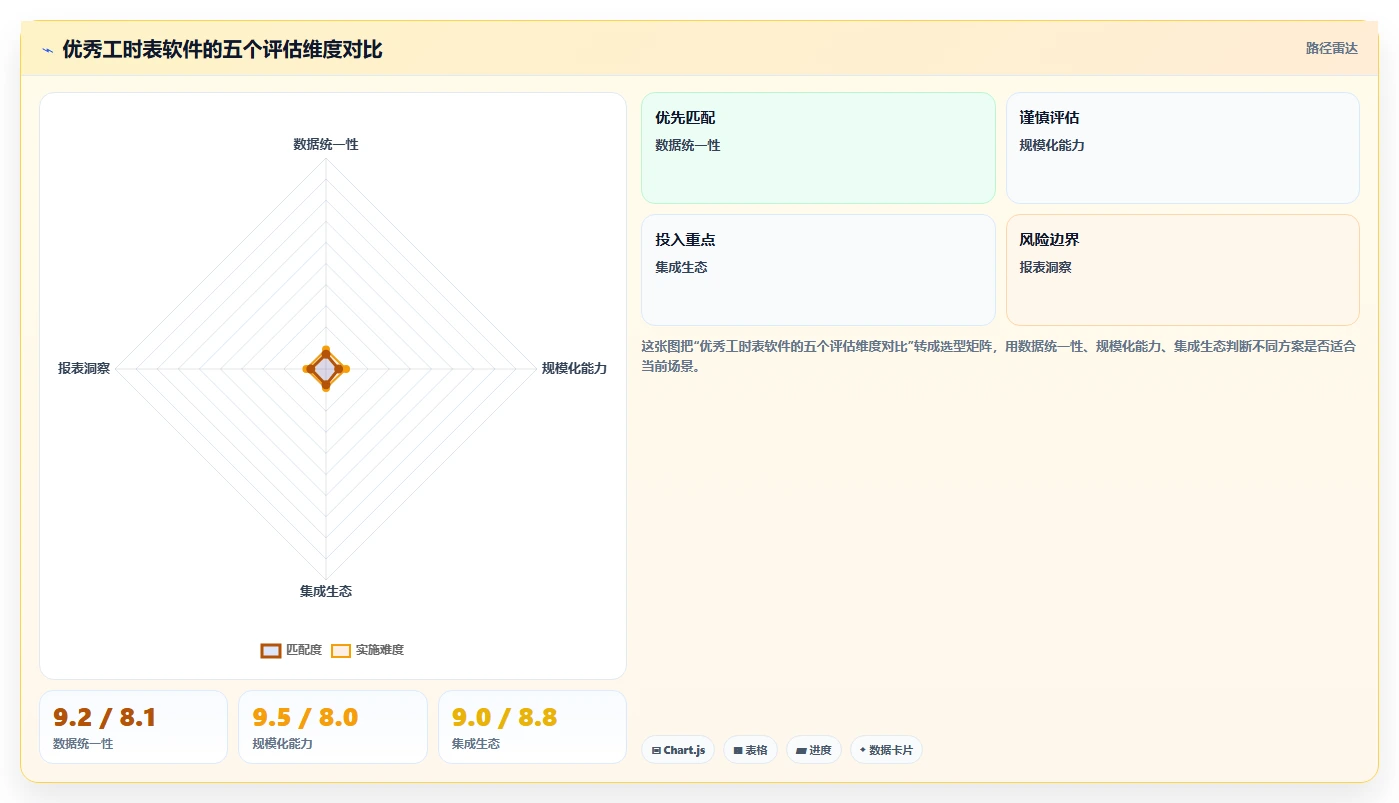Click the 9.2 / 8.1 score value

click(x=105, y=717)
